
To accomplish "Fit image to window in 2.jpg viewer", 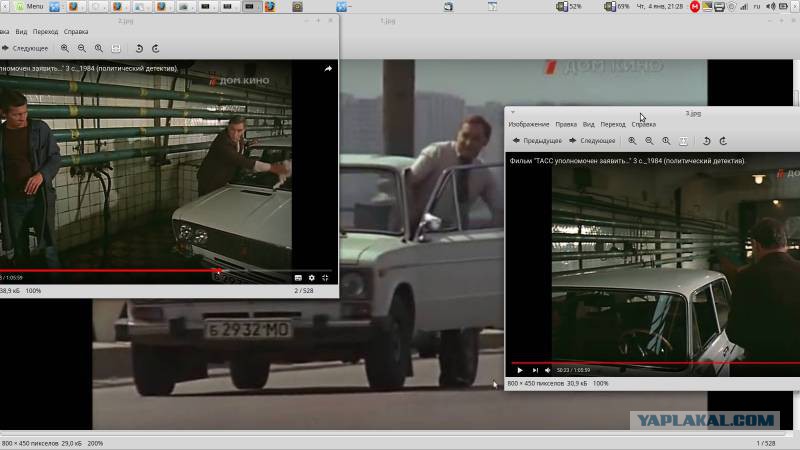I will pos(116,48).
